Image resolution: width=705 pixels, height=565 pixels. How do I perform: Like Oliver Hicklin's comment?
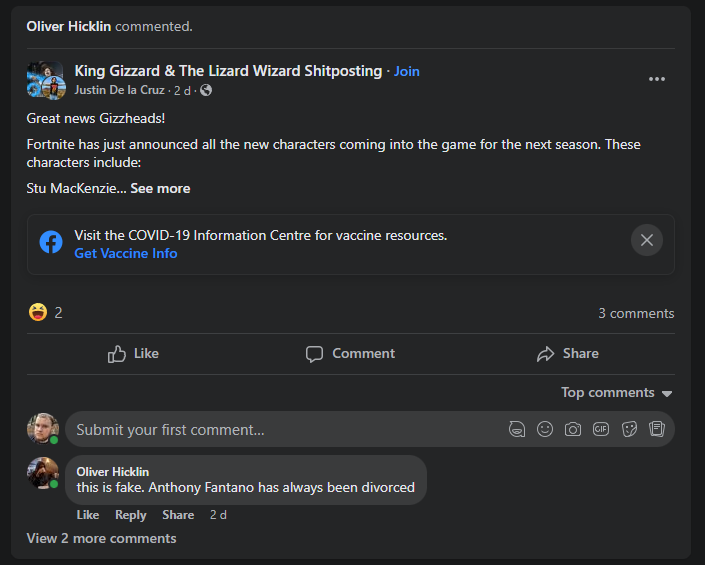click(88, 515)
